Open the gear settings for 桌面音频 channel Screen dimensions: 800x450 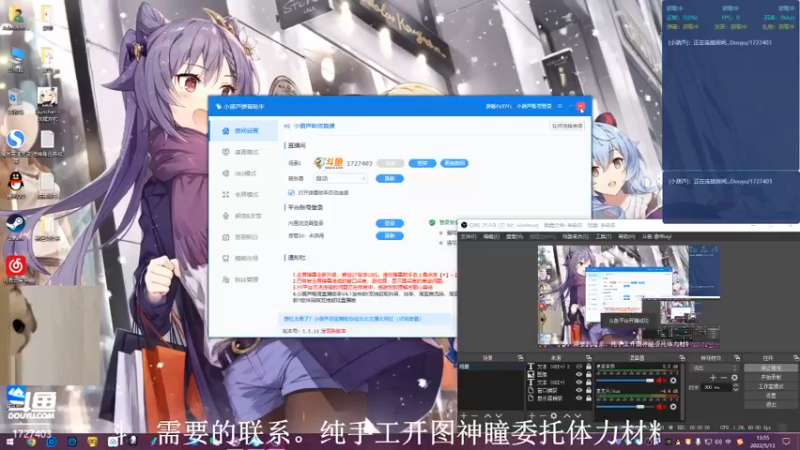[x=673, y=380]
